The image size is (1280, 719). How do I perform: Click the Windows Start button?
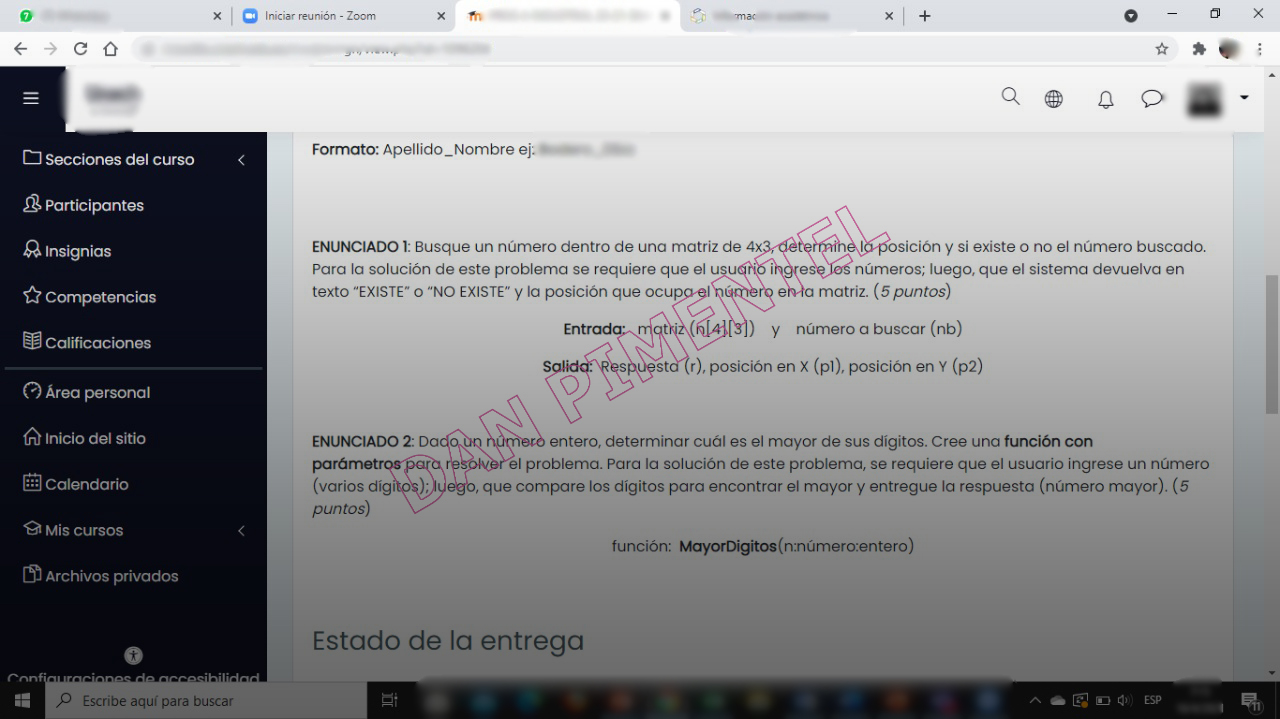21,699
